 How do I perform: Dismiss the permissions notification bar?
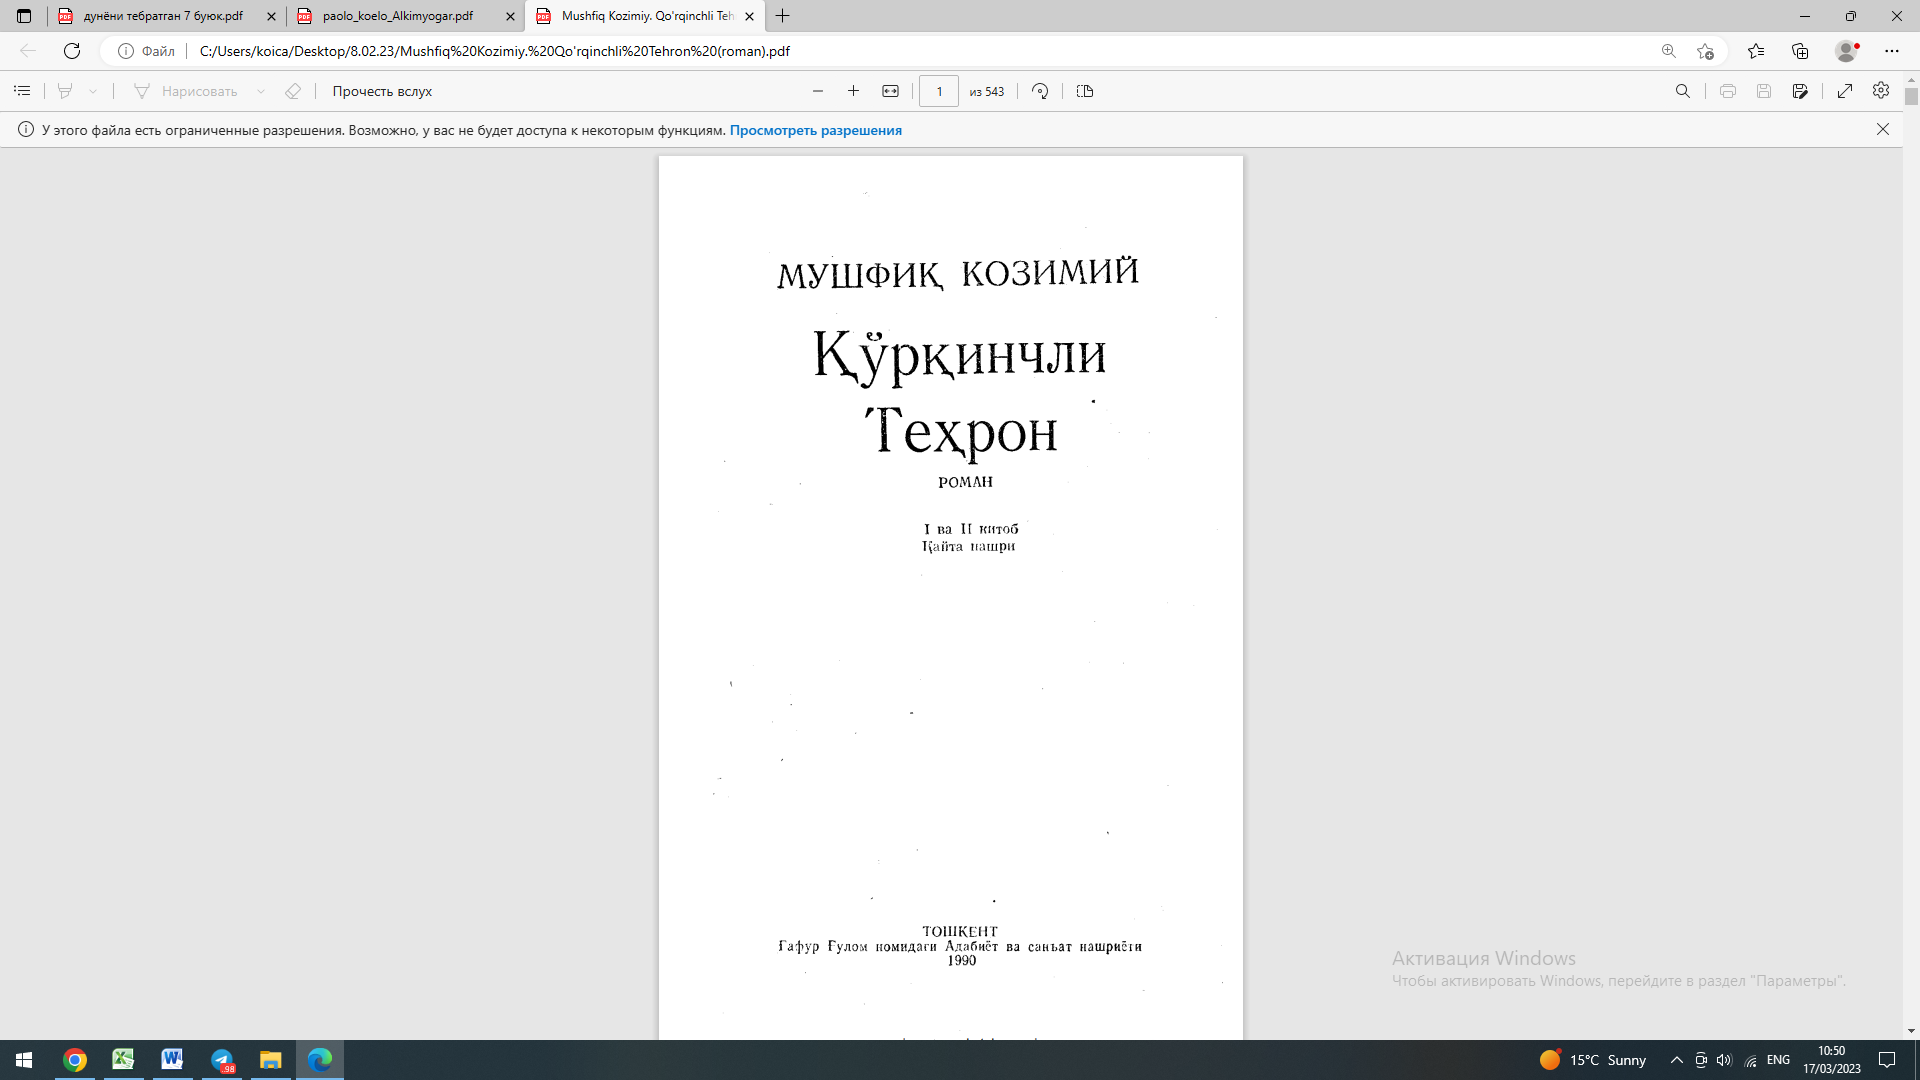(x=1883, y=130)
